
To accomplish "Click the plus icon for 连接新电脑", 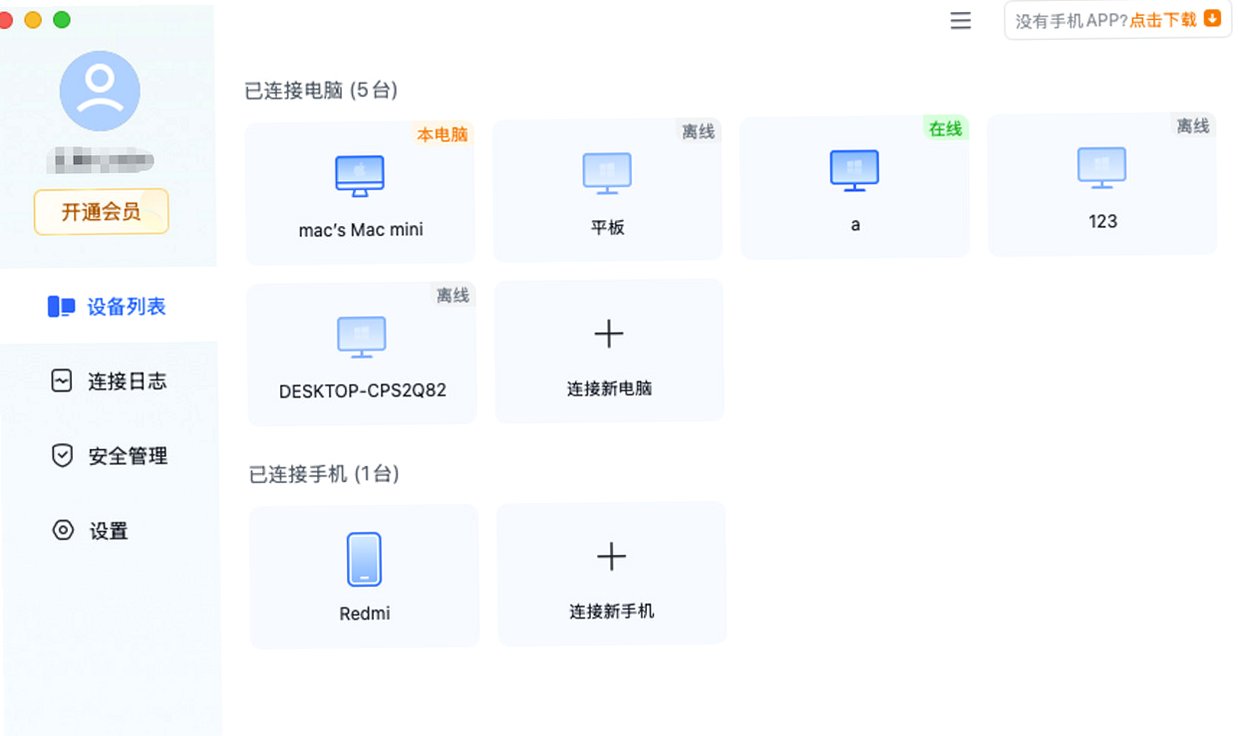I will click(609, 334).
